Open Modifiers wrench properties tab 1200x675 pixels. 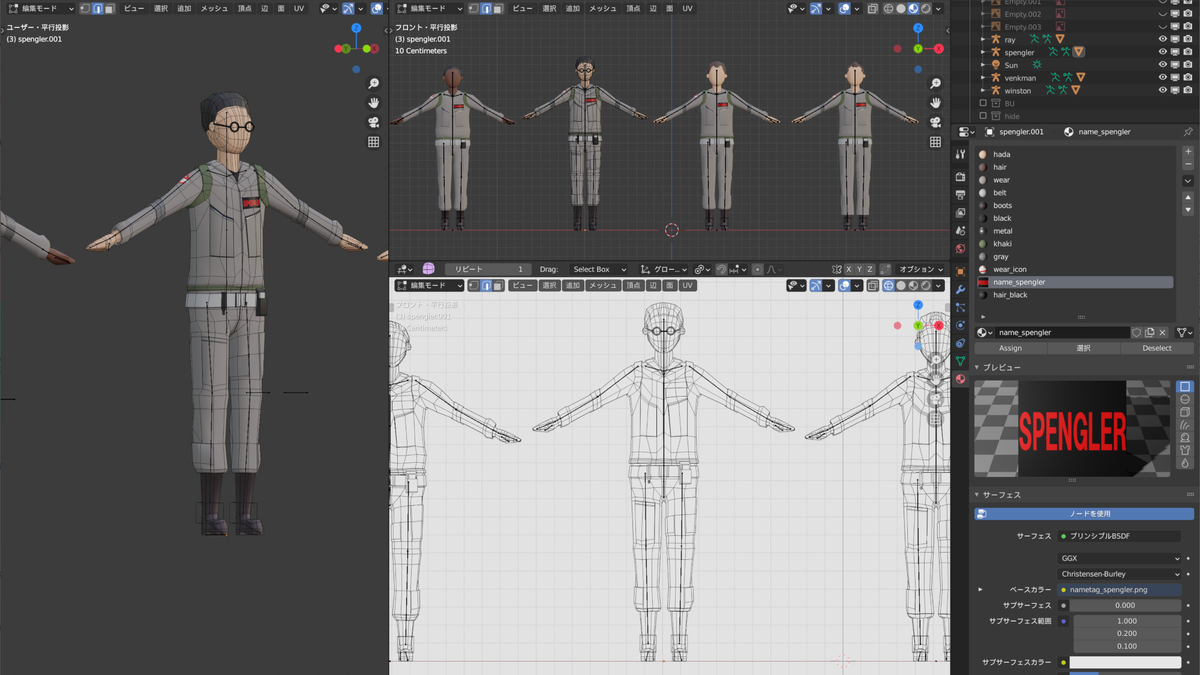(x=960, y=289)
